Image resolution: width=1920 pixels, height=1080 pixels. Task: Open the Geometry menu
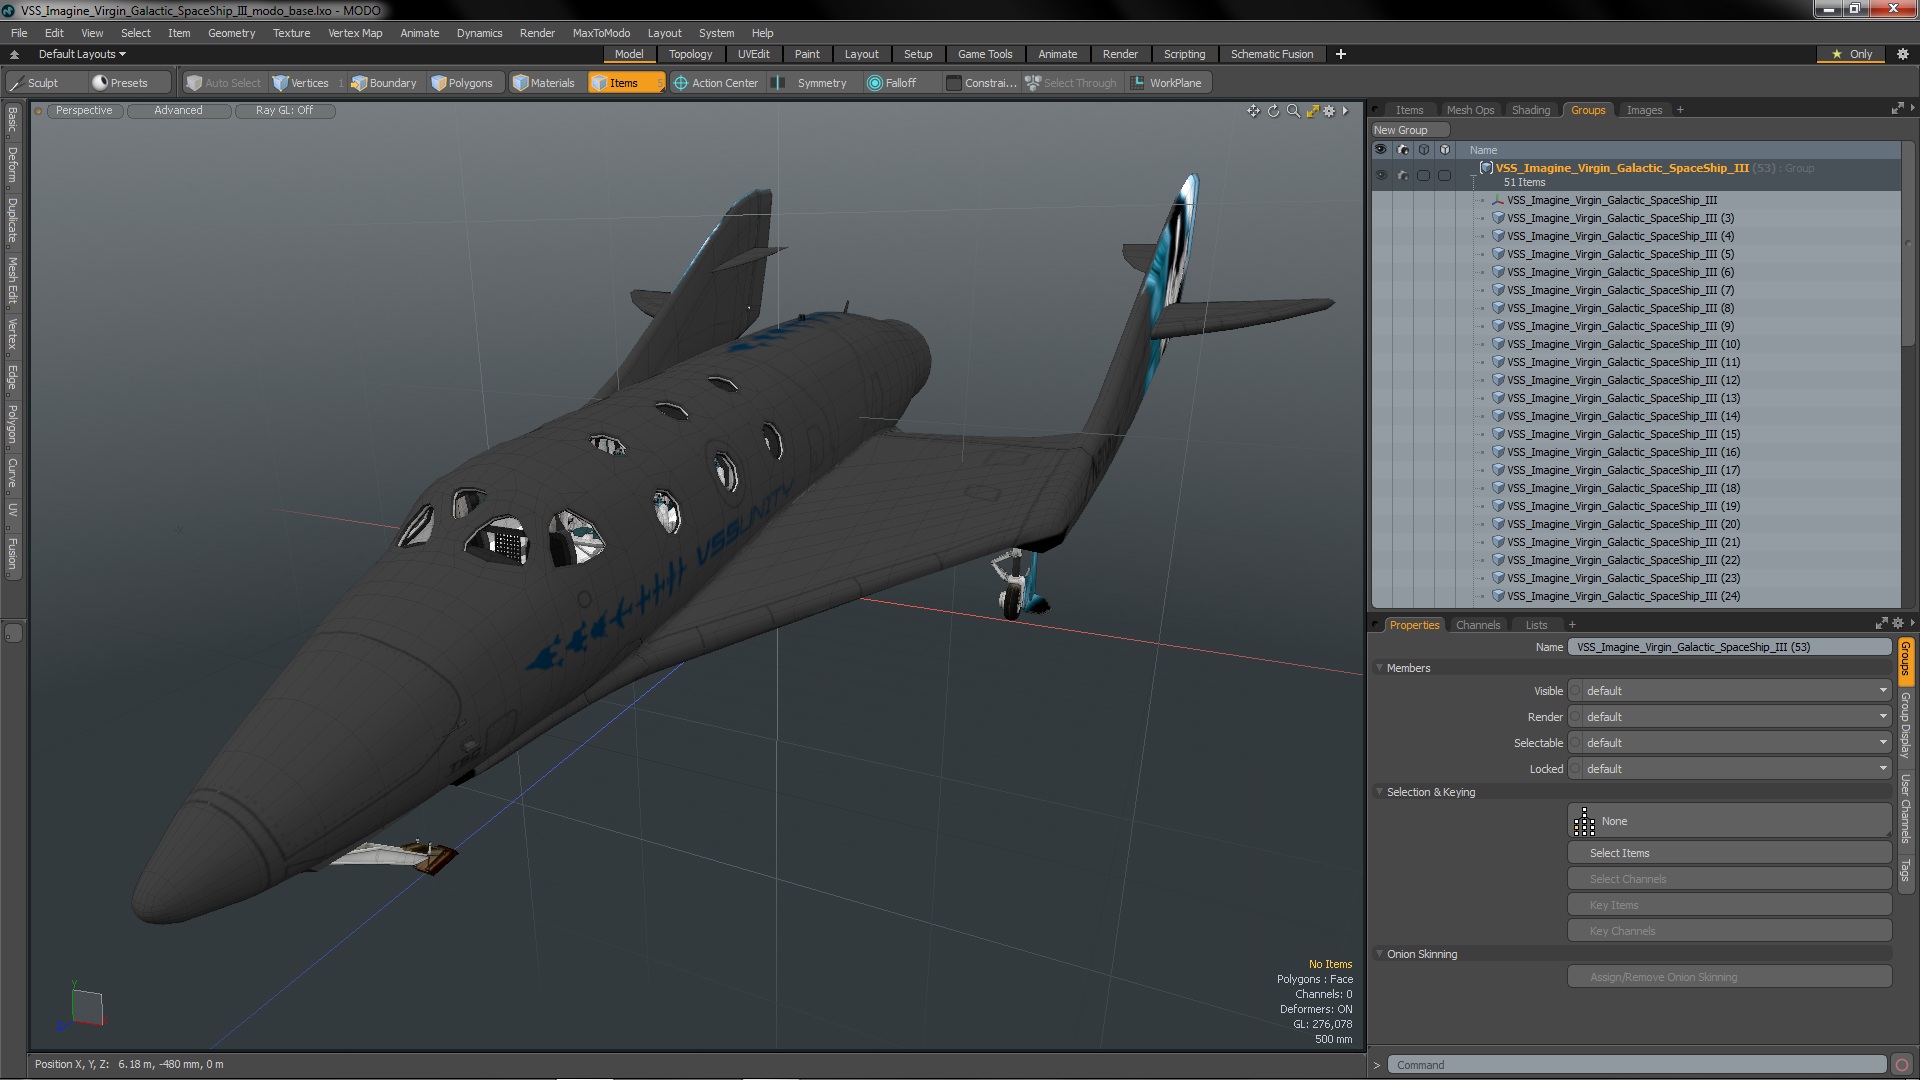[x=231, y=33]
